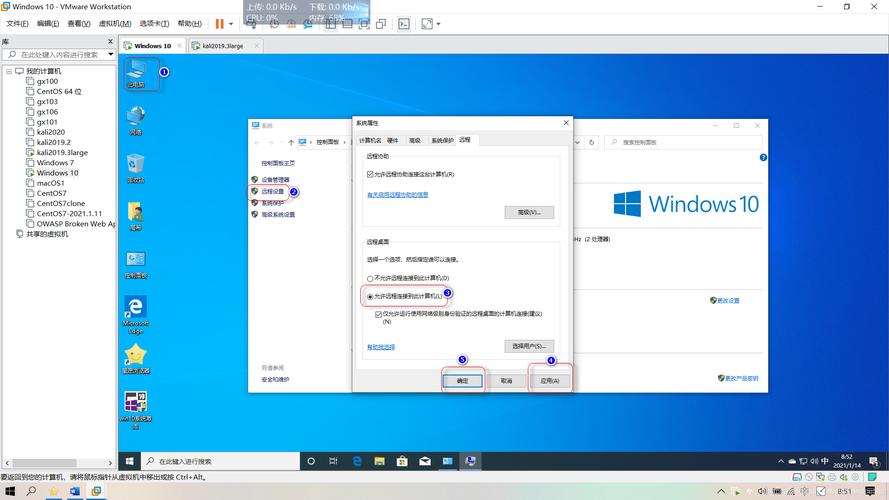Image resolution: width=889 pixels, height=500 pixels.
Task: Select the don't allow remote connections radio button
Action: tap(370, 278)
